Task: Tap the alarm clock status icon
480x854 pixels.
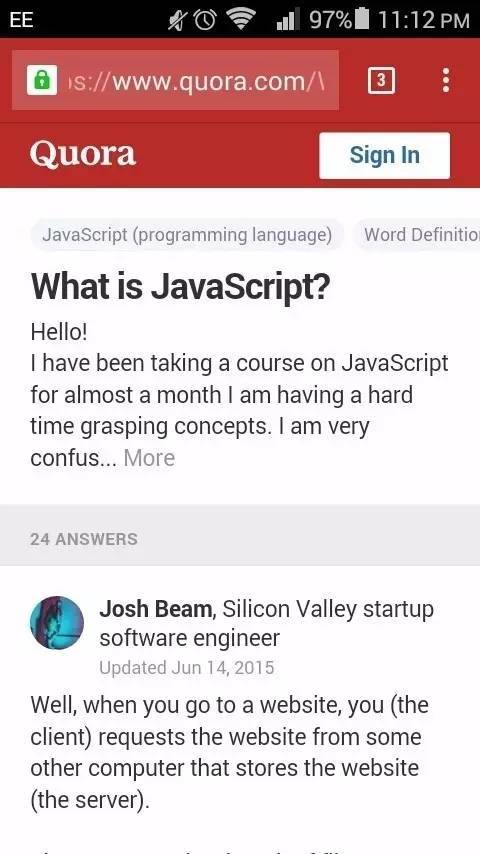Action: 204,20
